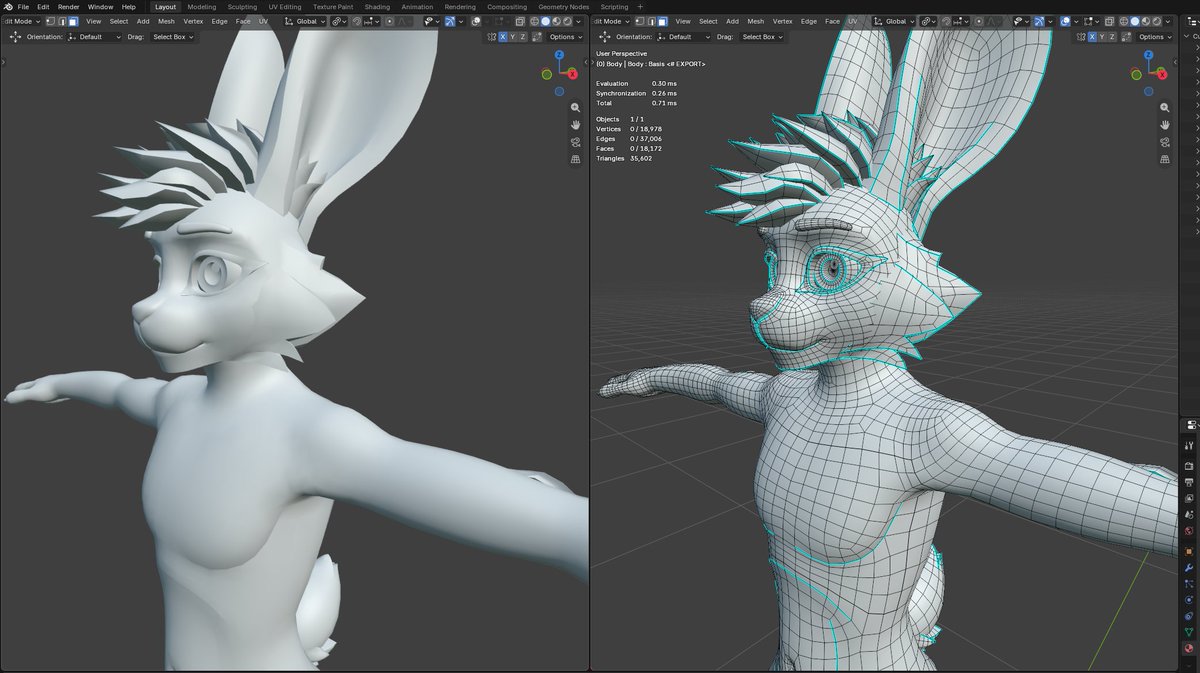Toggle proportional editing in left viewport

click(390, 21)
